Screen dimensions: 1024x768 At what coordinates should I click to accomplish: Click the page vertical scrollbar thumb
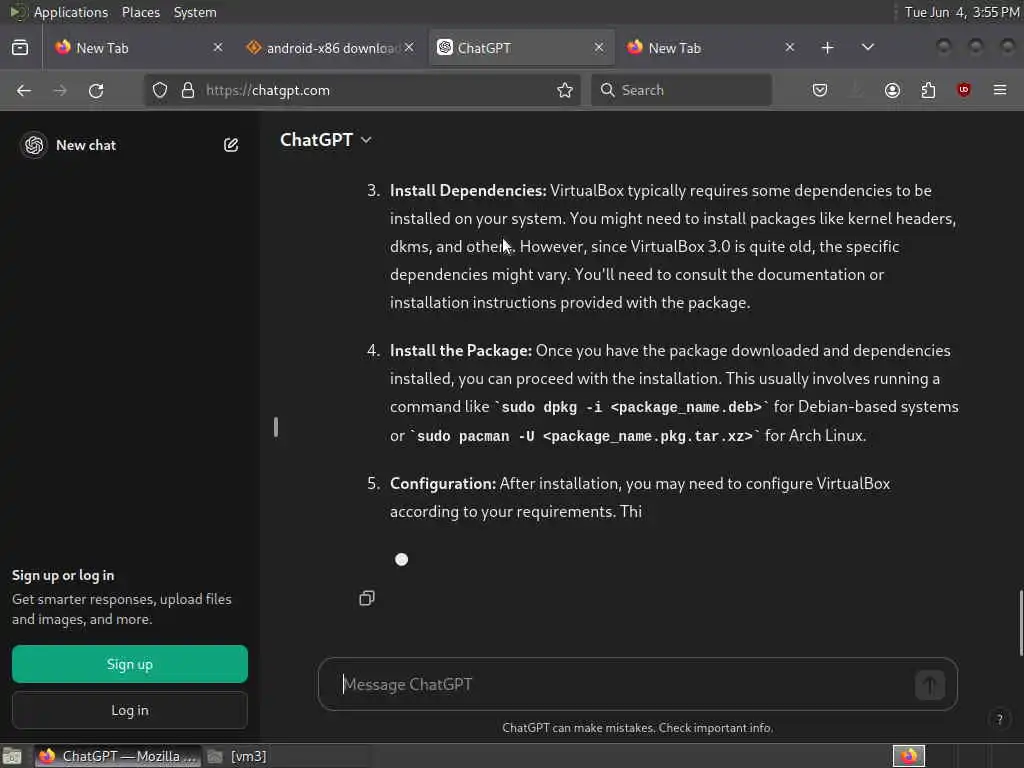1021,622
